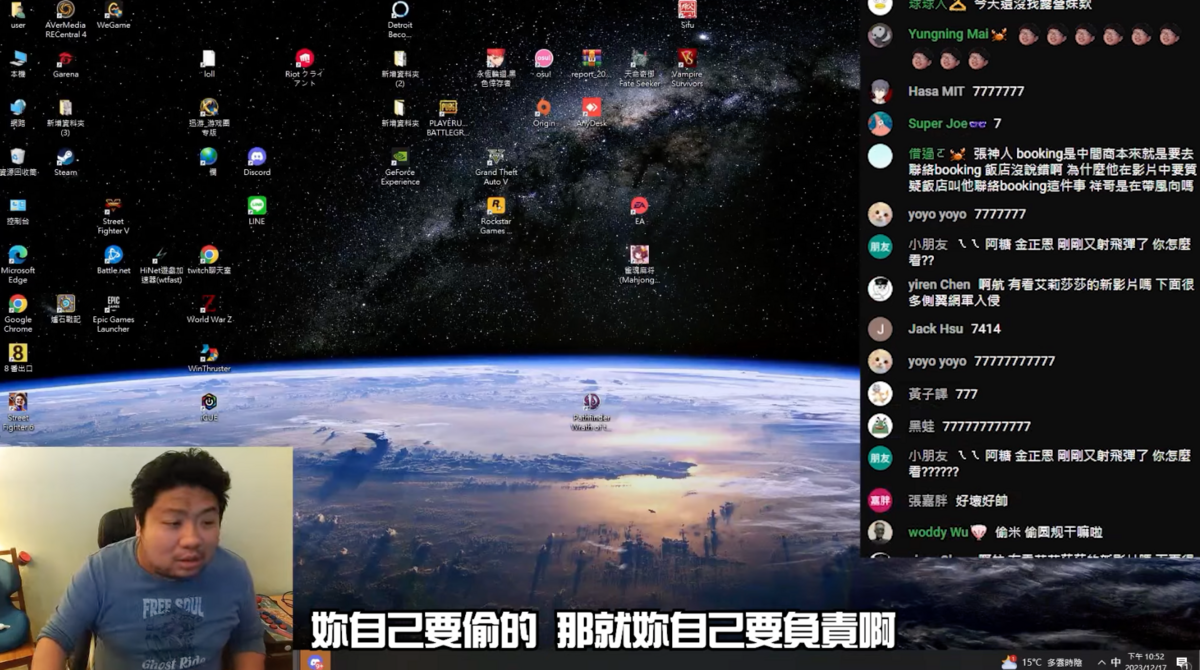
Task: Open the twitch聊天室 Chrome shortcut
Action: point(209,260)
